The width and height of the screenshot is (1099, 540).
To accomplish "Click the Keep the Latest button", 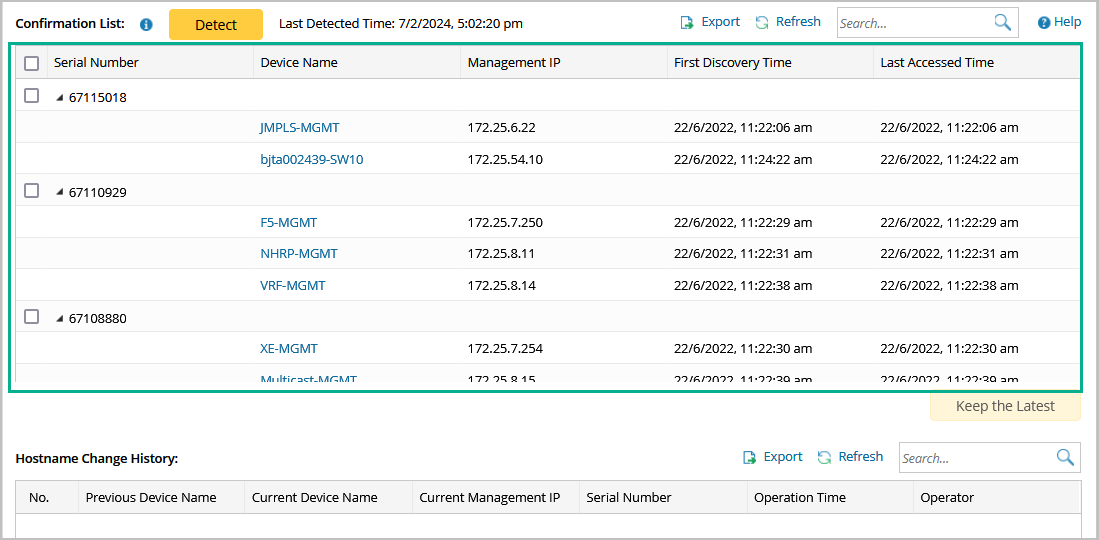I will tap(1005, 406).
